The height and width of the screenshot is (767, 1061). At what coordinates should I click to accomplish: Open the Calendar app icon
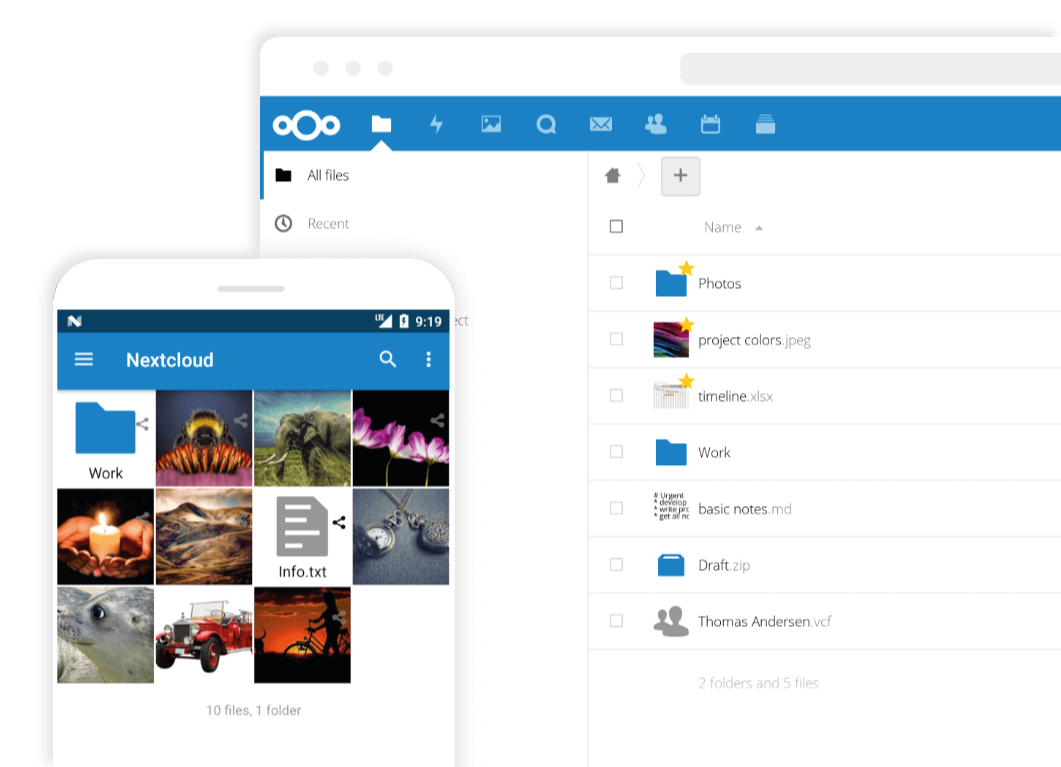(710, 124)
